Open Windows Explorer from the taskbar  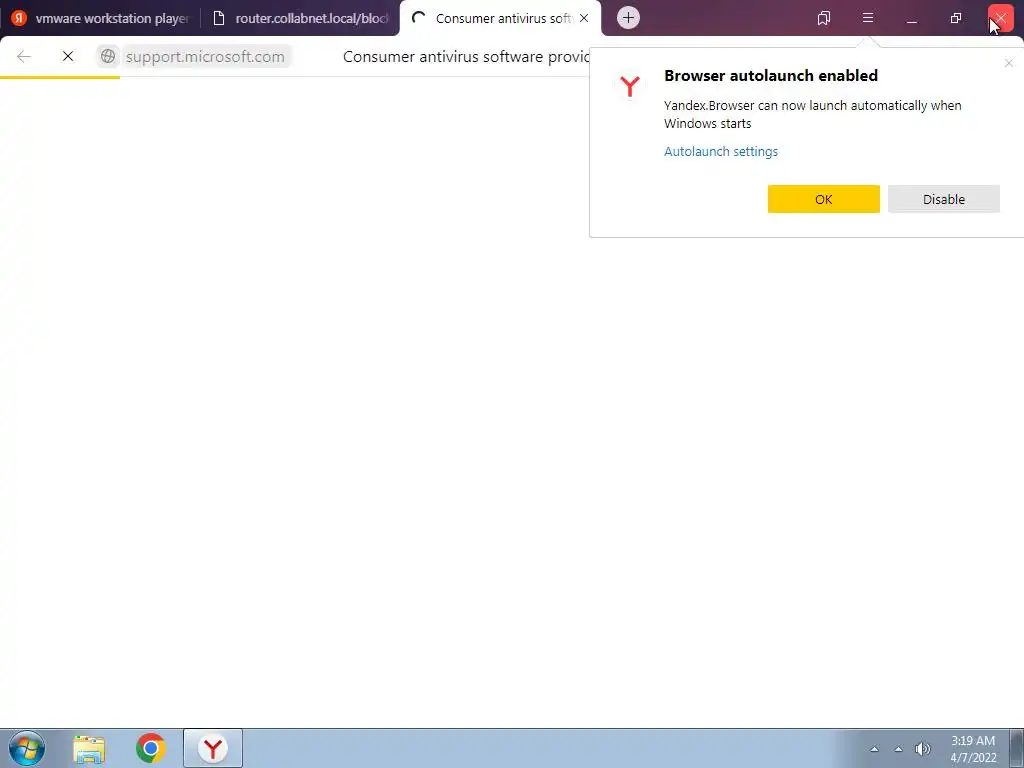tap(89, 748)
